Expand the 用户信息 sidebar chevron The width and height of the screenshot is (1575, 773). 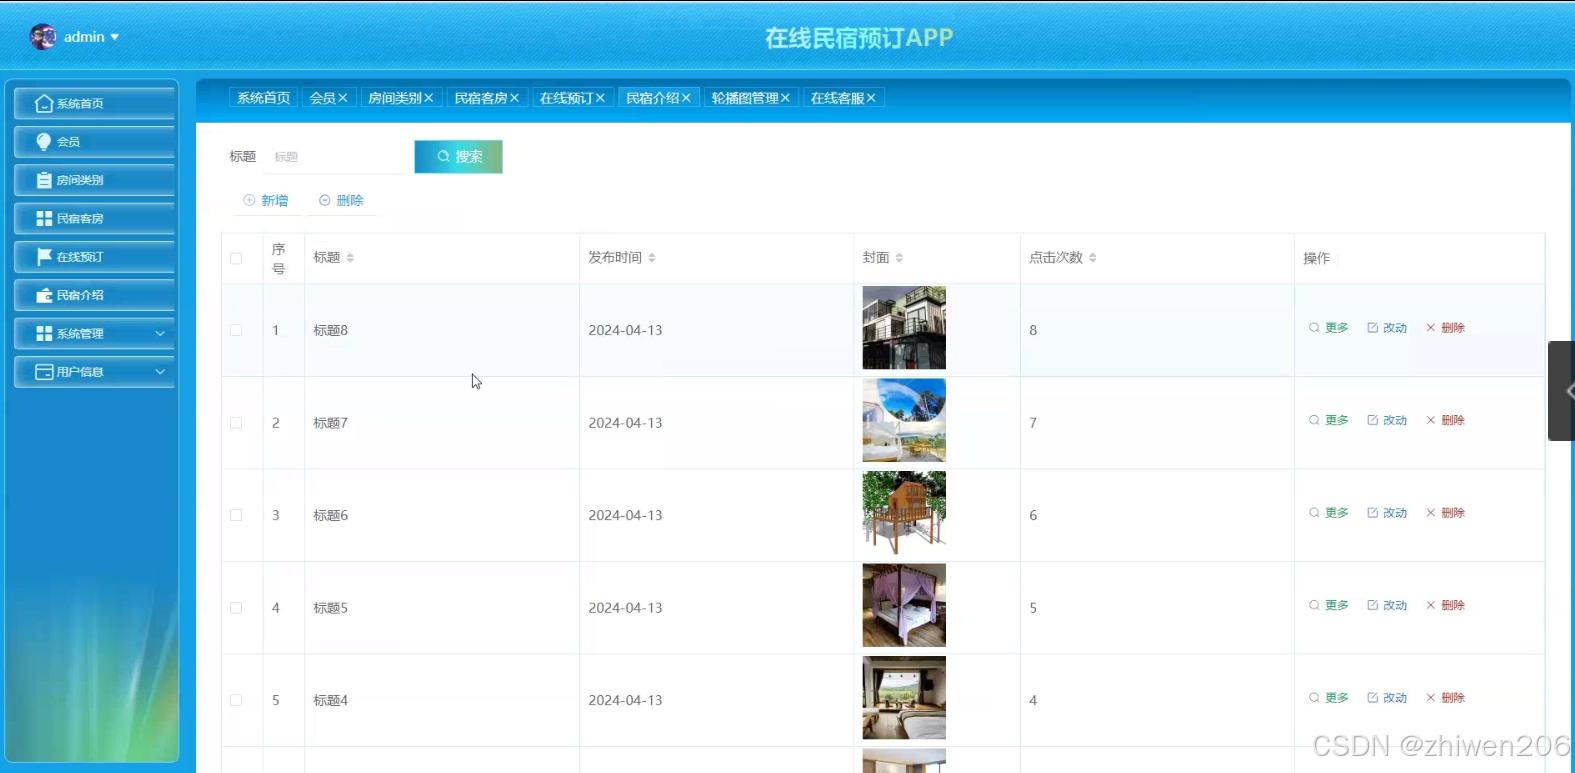tap(160, 372)
